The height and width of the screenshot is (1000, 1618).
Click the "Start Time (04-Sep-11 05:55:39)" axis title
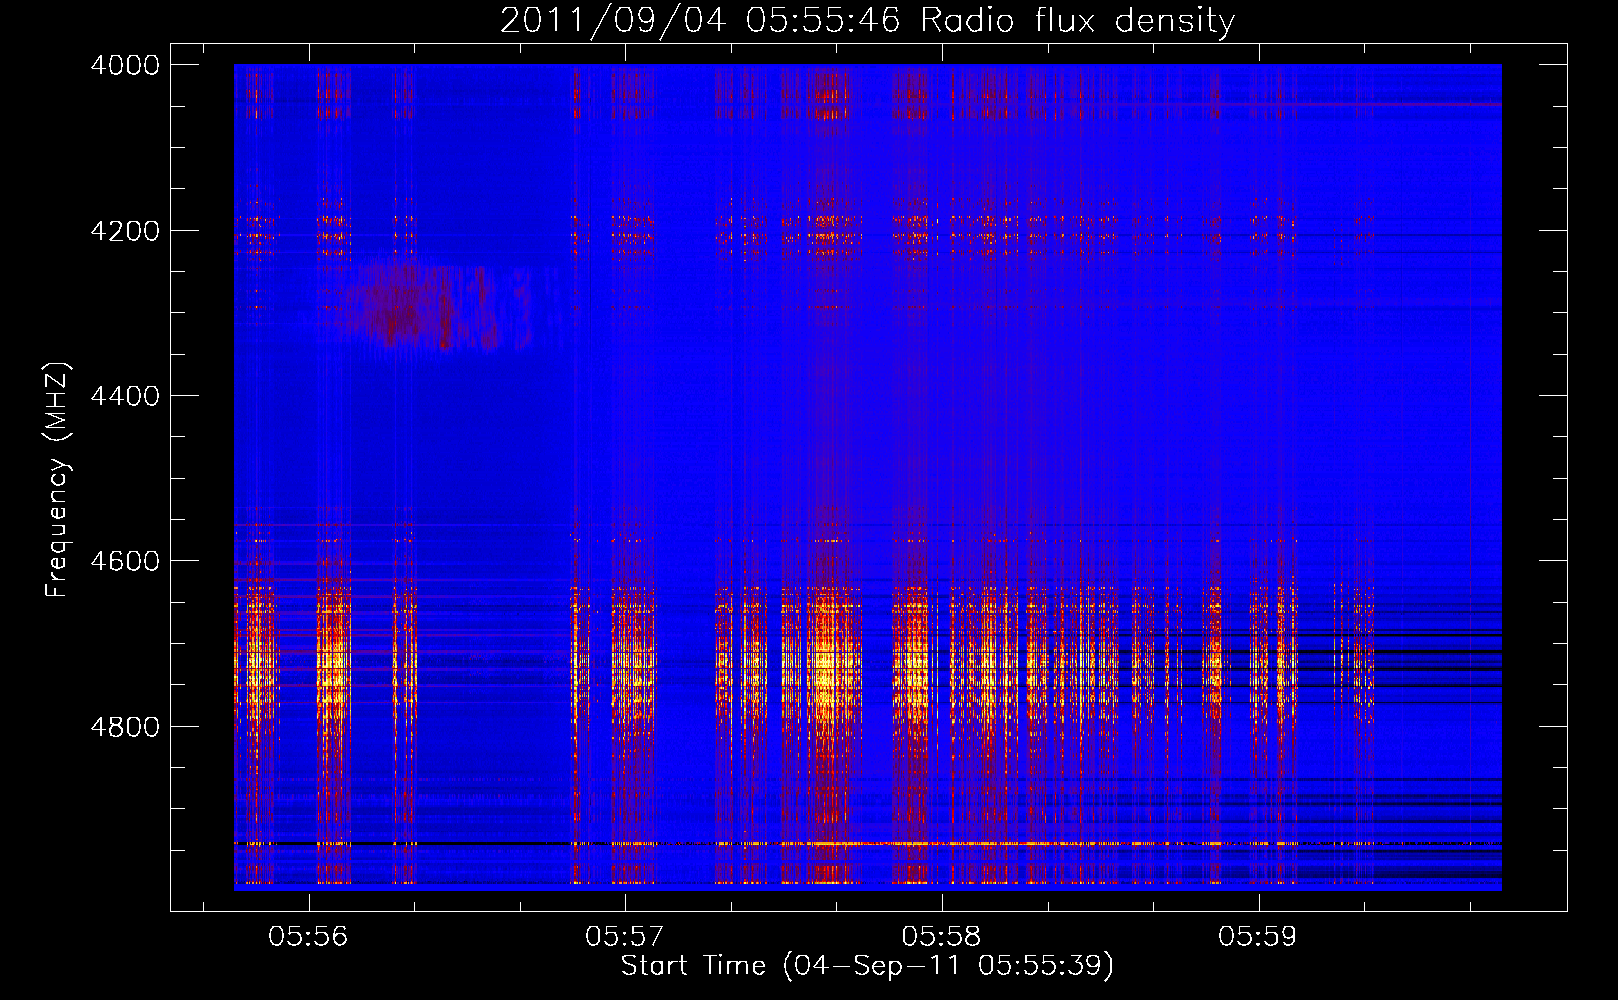point(867,966)
